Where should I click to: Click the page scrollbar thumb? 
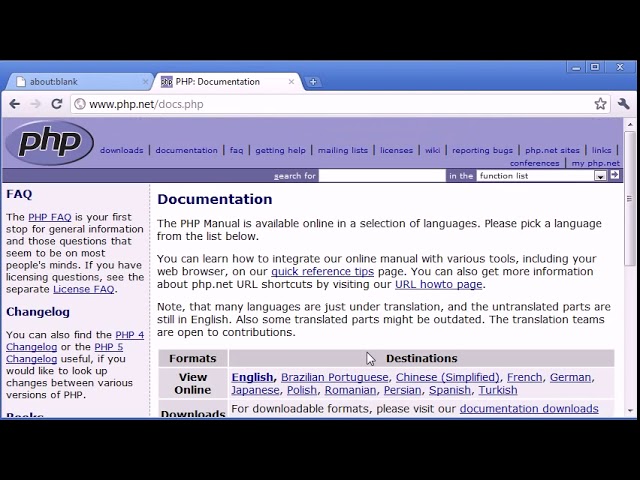[x=630, y=198]
